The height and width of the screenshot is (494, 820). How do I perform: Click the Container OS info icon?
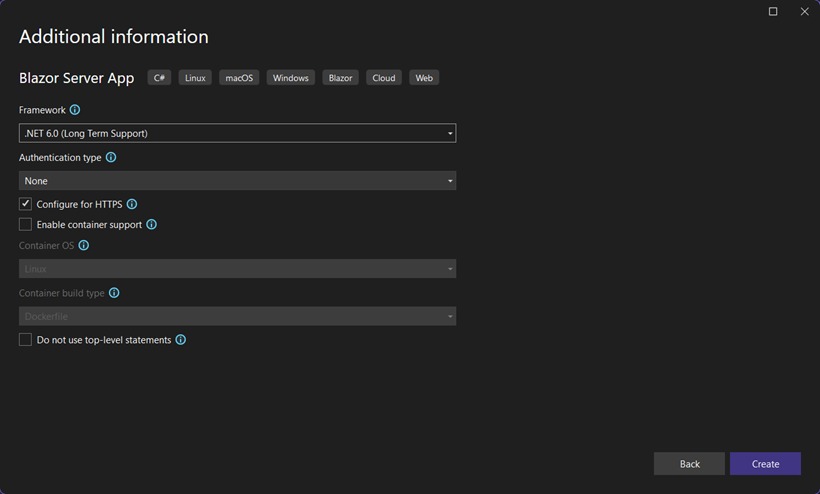[84, 245]
